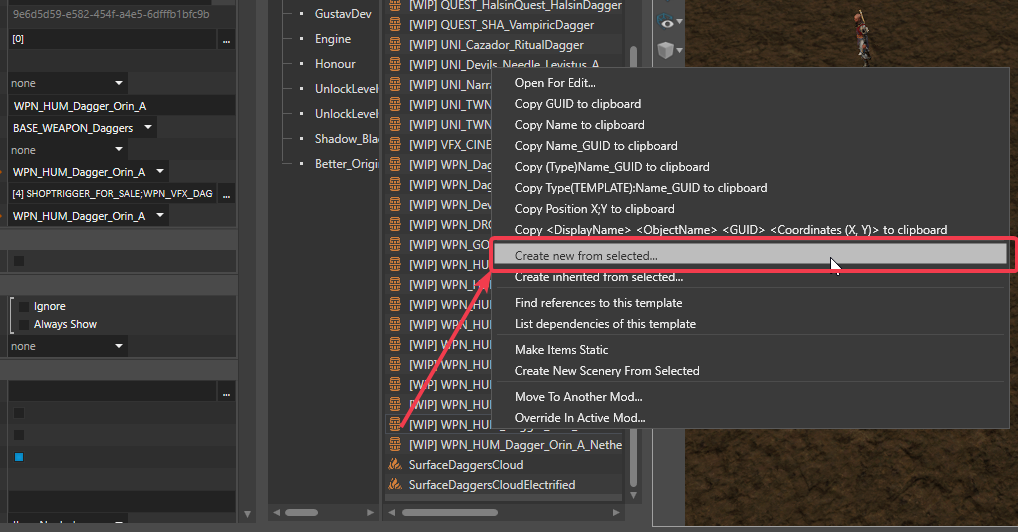This screenshot has height=532, width=1018.
Task: Open the BASE_WEAPON_Daggers dropdown
Action: click(x=148, y=128)
